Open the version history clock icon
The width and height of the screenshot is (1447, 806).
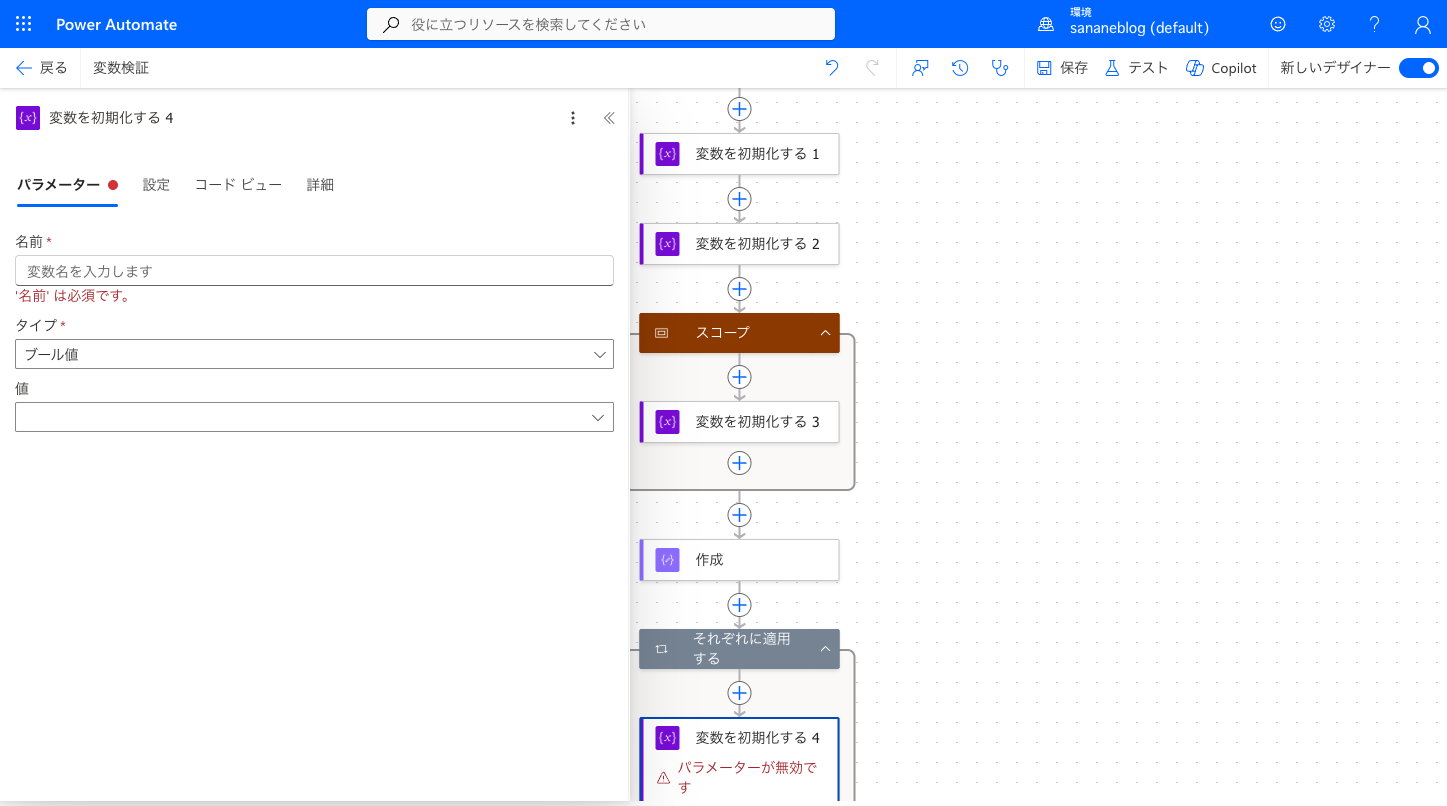(960, 68)
